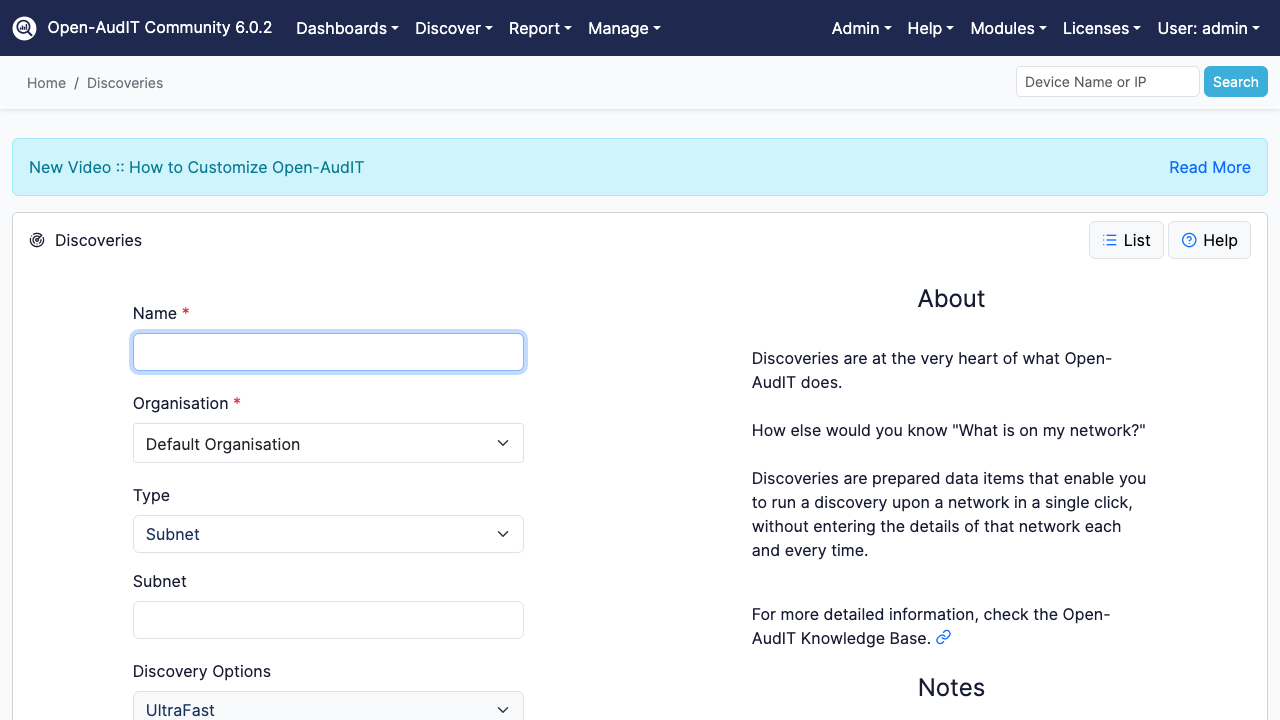This screenshot has height=720, width=1280.
Task: Click the Discoveries breadcrumb
Action: (125, 83)
